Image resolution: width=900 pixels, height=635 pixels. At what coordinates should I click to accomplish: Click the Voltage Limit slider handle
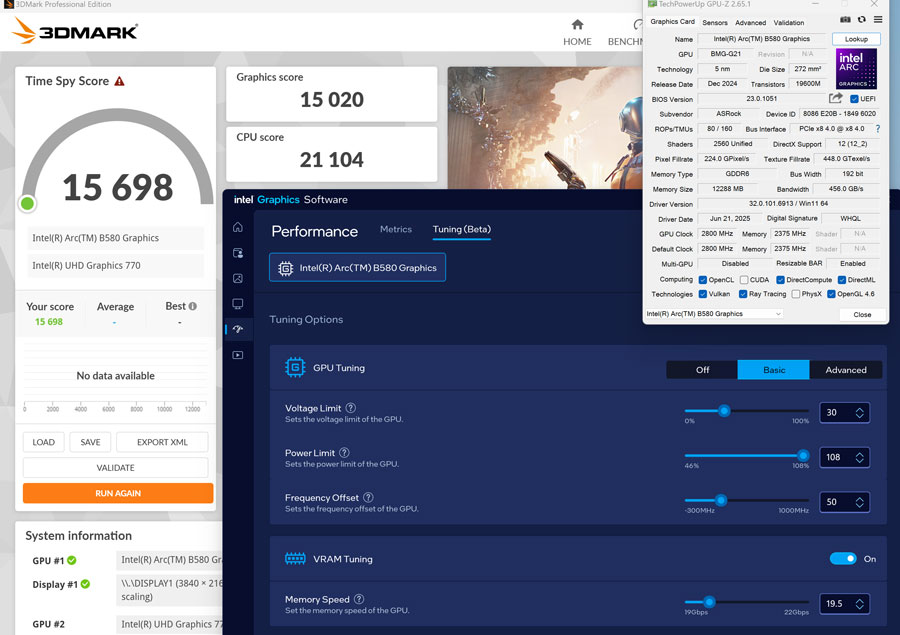(x=724, y=411)
